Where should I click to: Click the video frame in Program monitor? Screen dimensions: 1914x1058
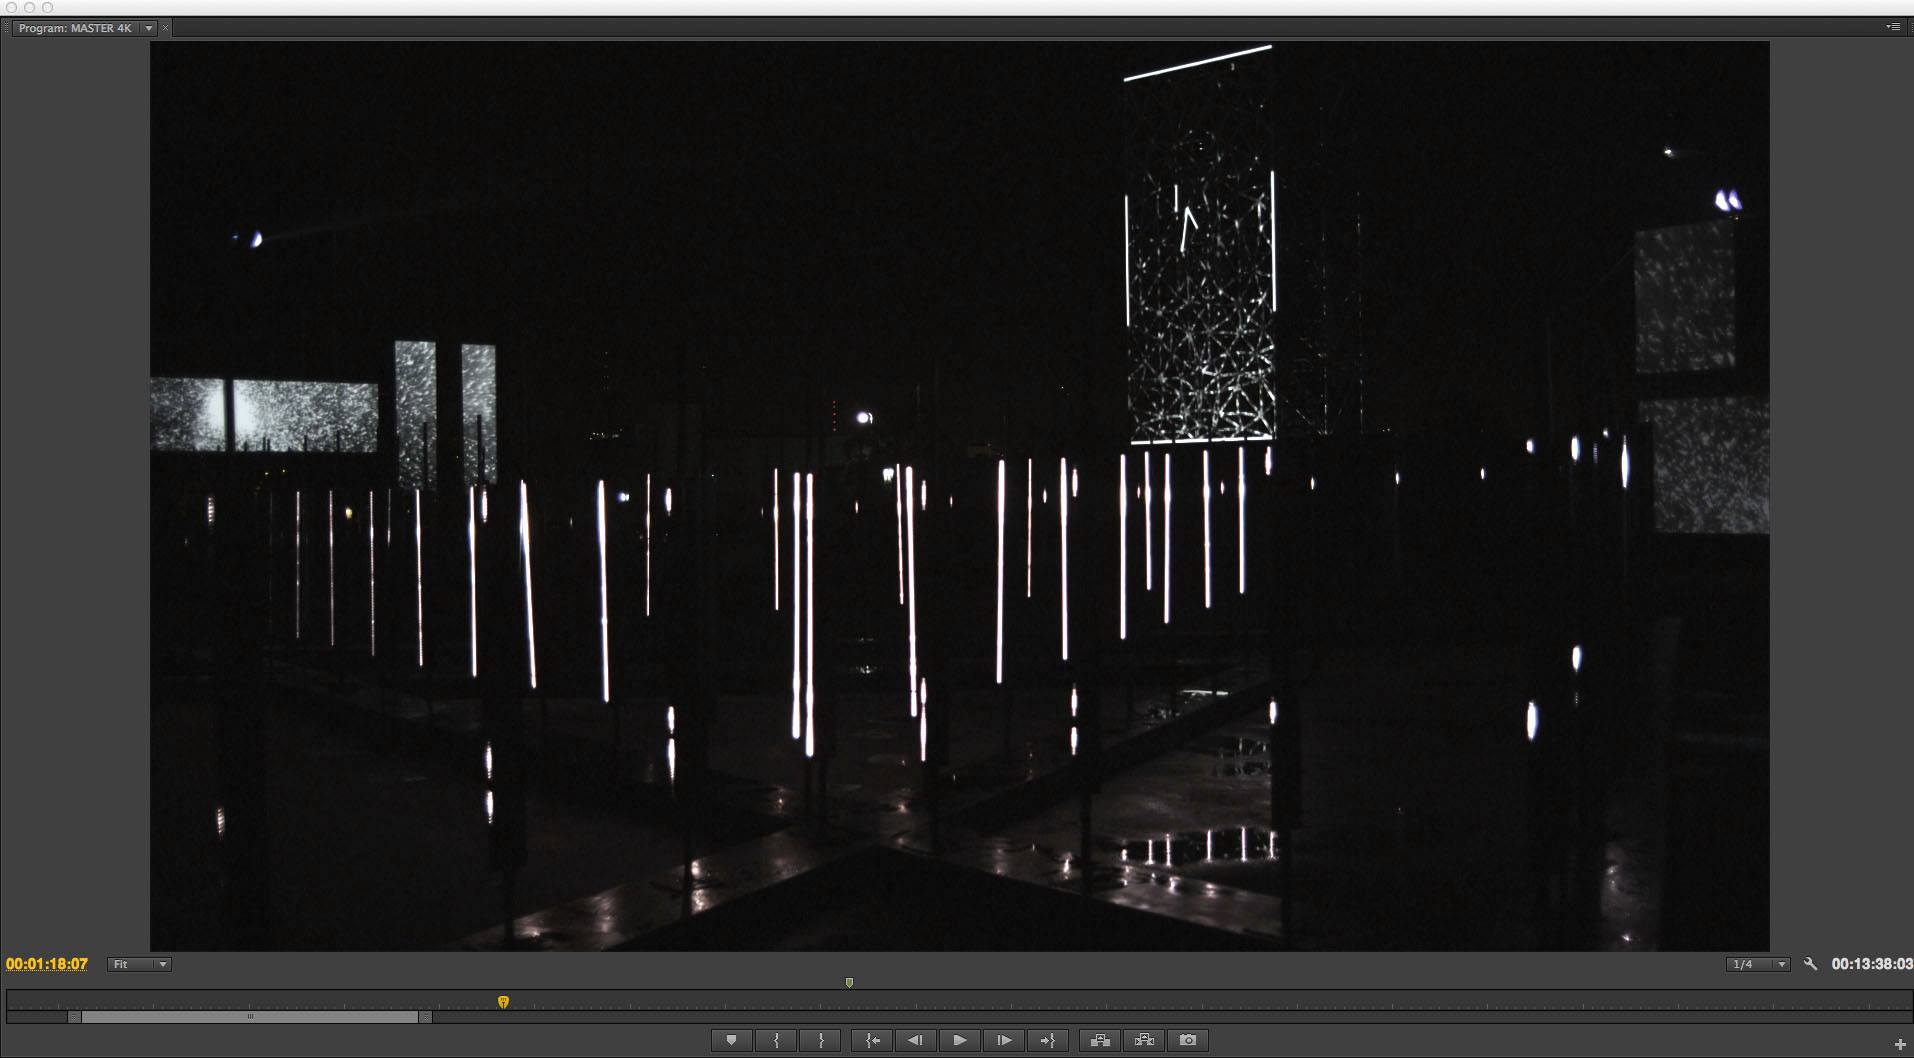[960, 496]
